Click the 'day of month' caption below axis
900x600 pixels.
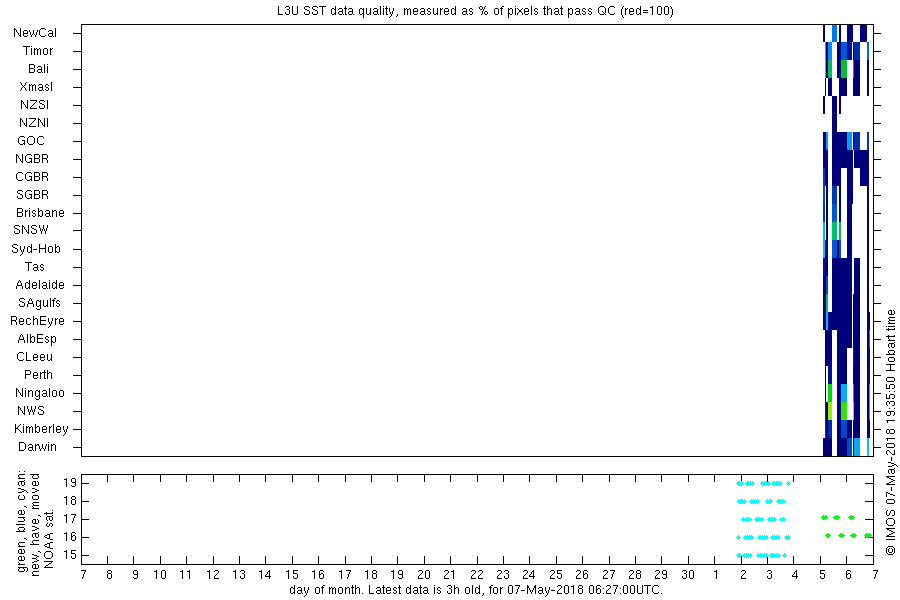476,590
